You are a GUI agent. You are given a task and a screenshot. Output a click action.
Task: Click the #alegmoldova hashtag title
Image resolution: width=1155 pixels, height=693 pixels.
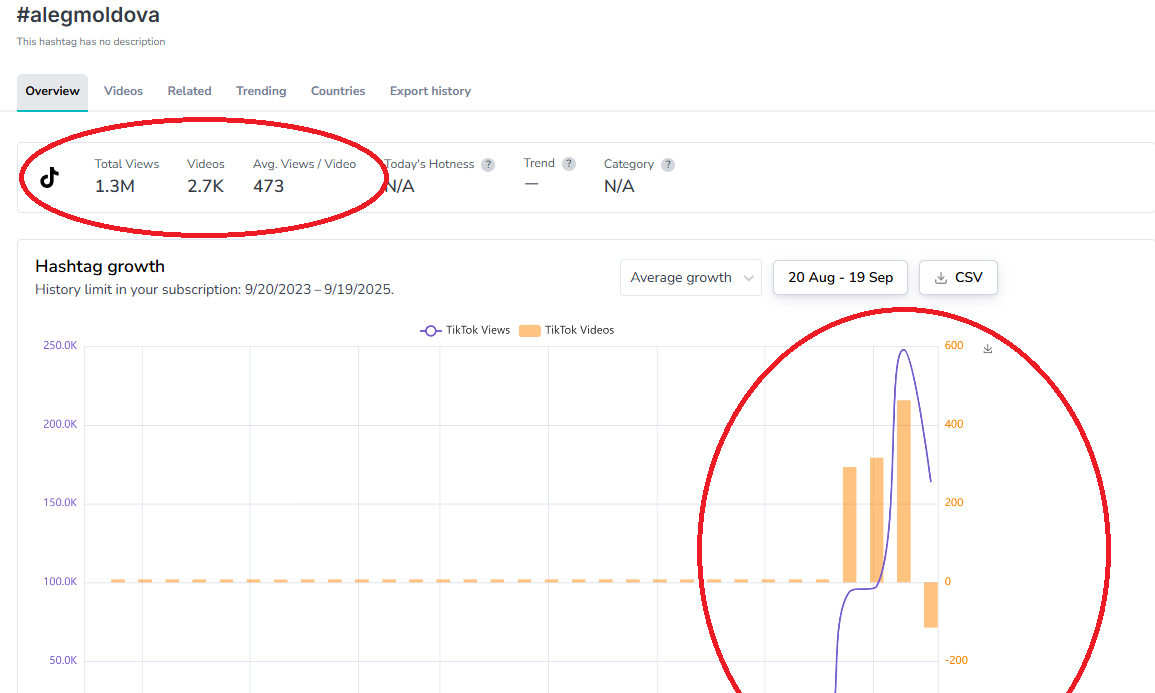88,15
